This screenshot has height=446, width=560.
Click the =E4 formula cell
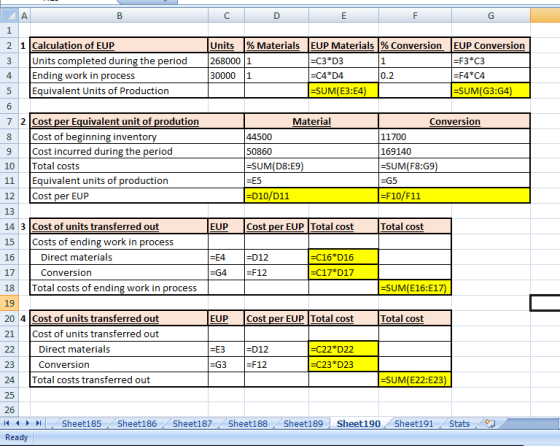pos(226,257)
